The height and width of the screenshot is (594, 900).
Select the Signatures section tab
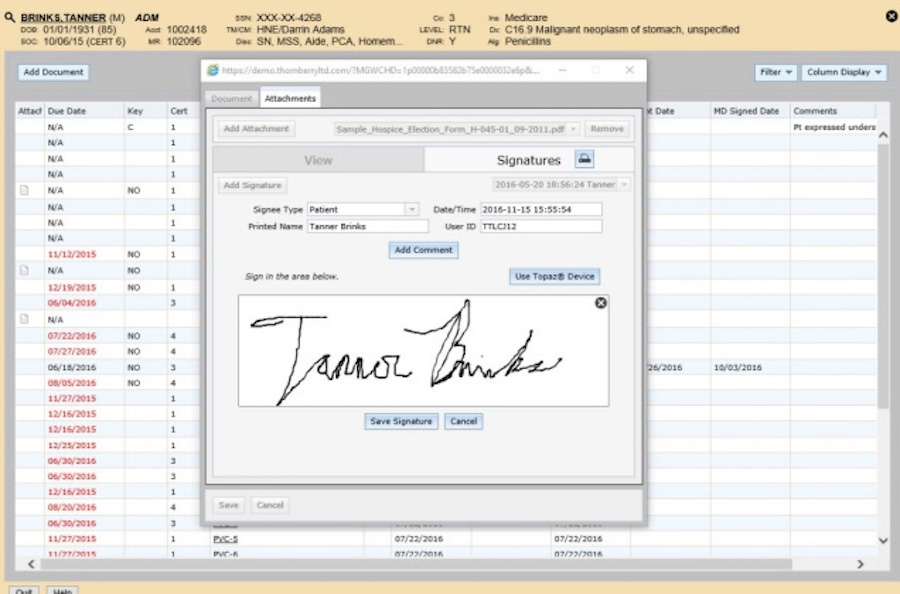tap(529, 160)
